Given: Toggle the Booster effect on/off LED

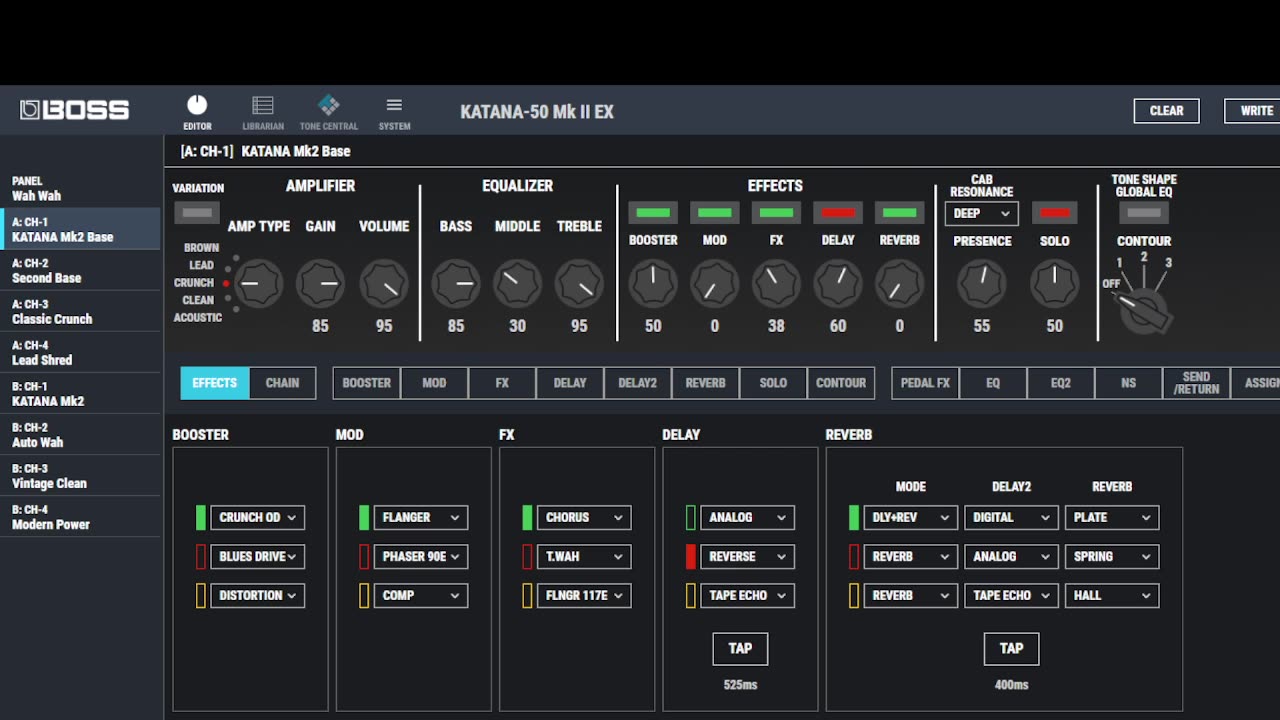Looking at the screenshot, I should tap(653, 213).
